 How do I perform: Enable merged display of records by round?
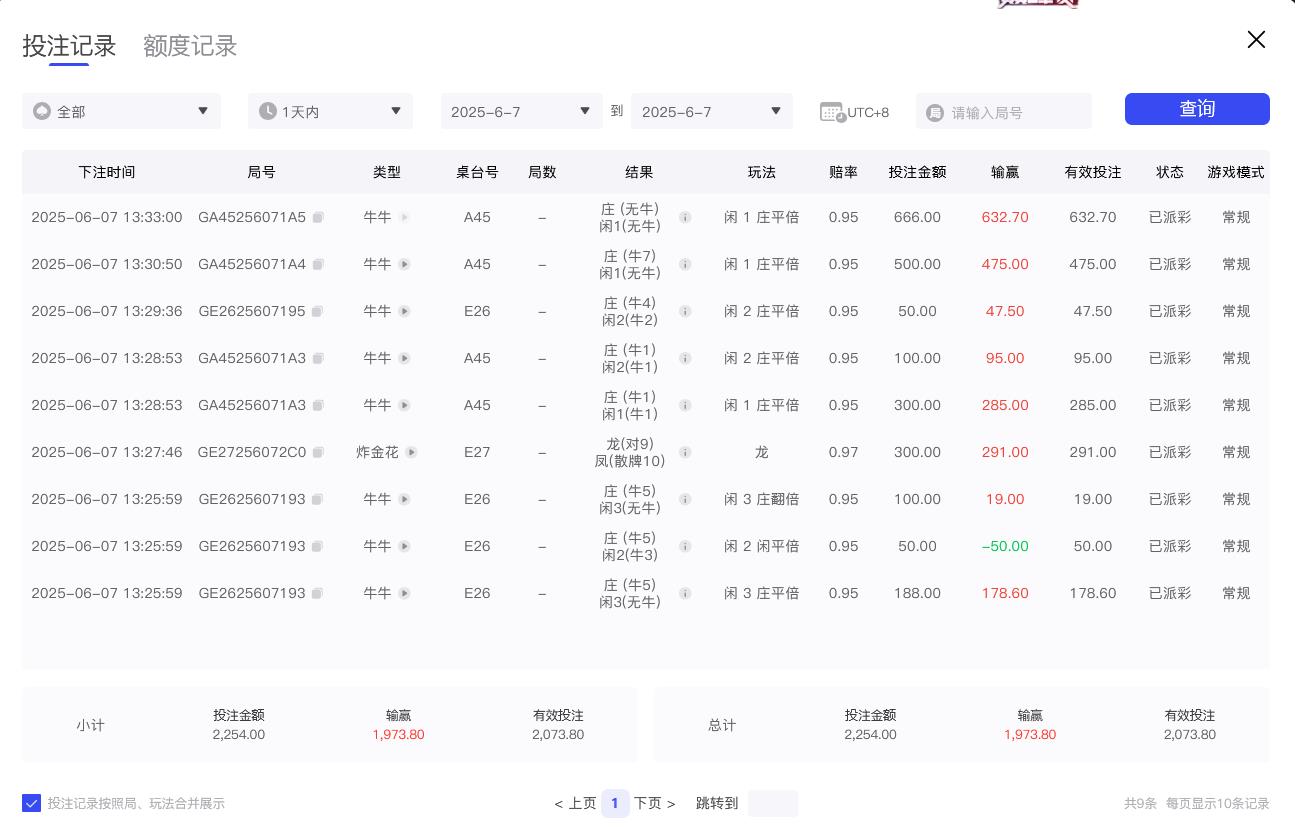[32, 803]
